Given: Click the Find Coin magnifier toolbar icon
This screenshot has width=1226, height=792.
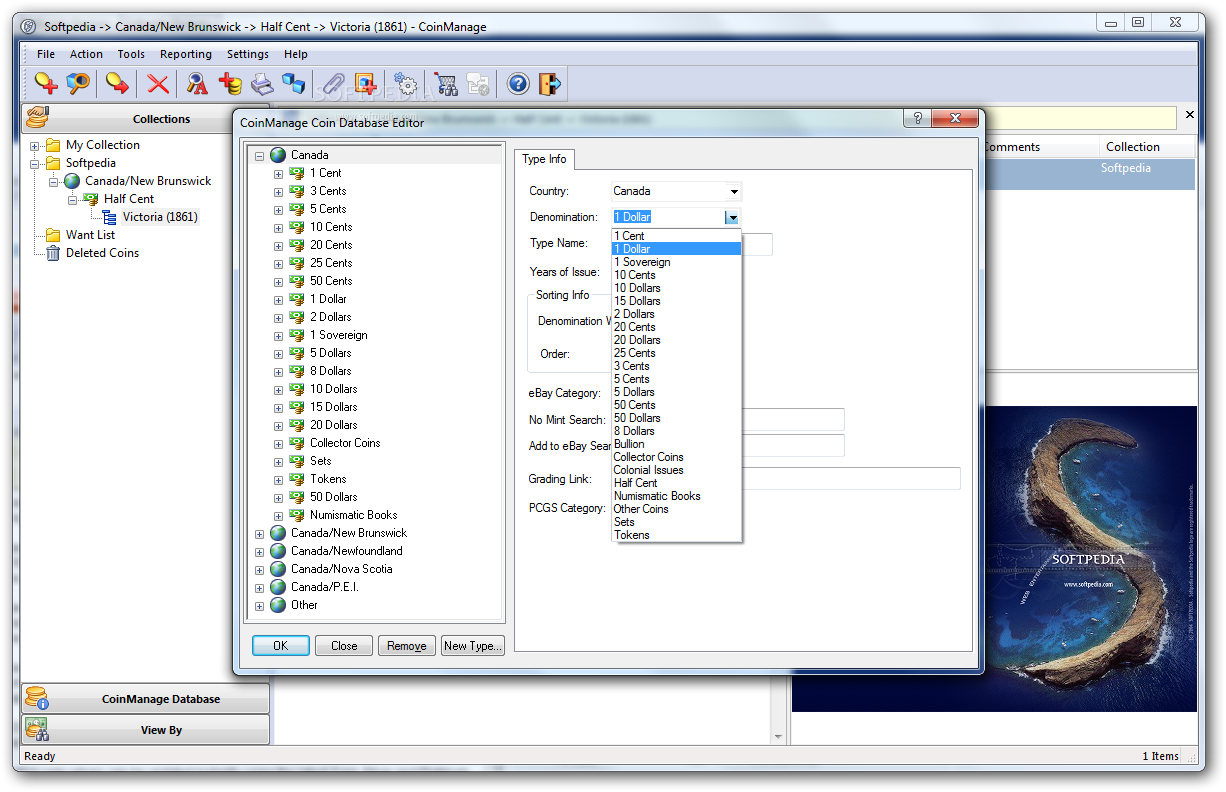Looking at the screenshot, I should pos(78,84).
